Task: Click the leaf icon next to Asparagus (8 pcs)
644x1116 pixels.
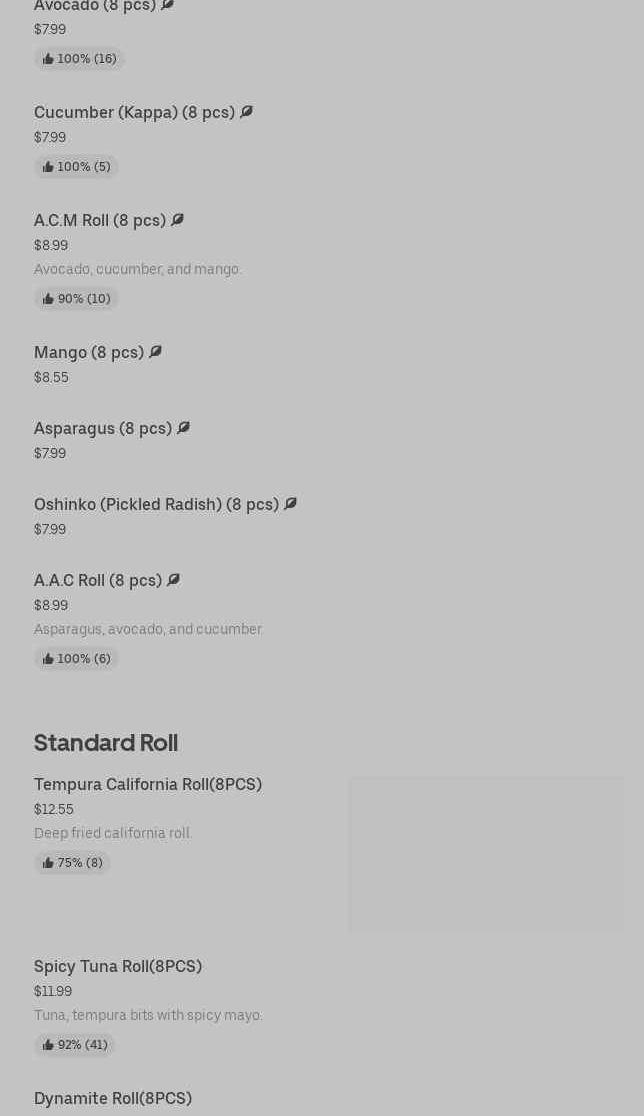Action: [183, 428]
